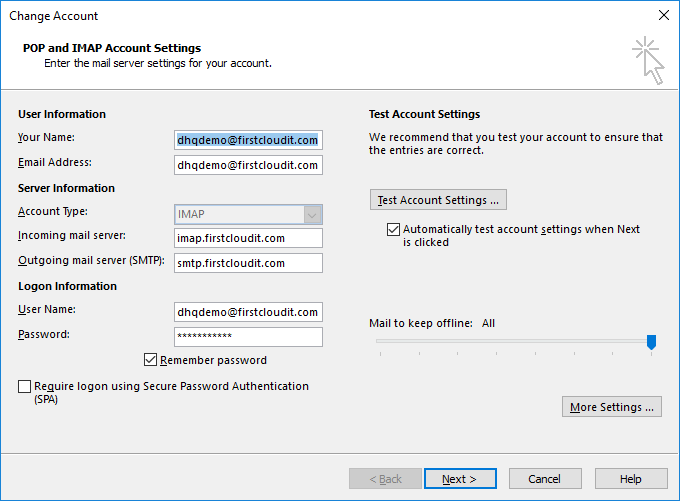Toggle automatically test account settings checkbox
Viewport: 680px width, 501px height.
pyautogui.click(x=393, y=229)
